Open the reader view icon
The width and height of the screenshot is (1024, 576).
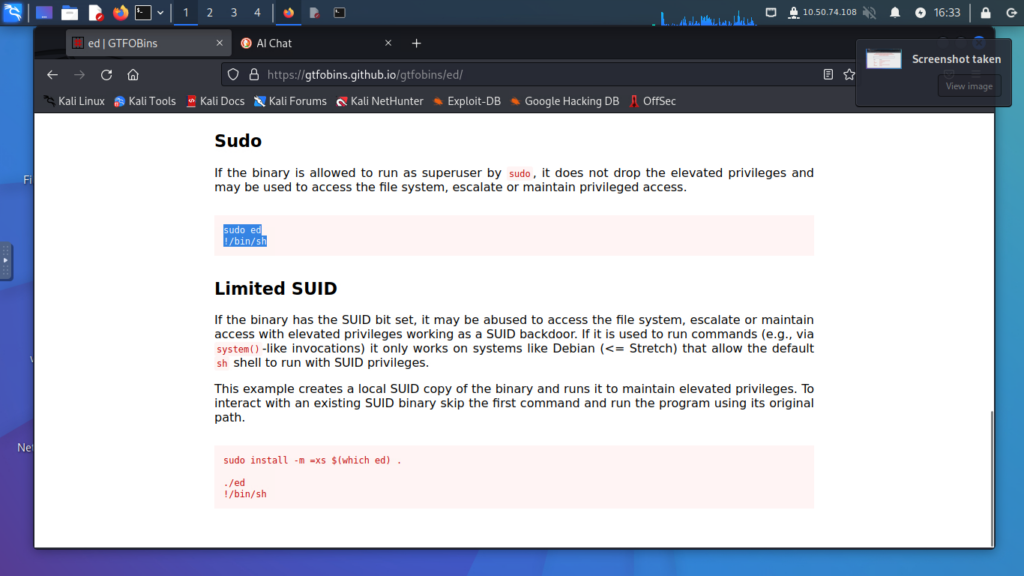(x=828, y=75)
